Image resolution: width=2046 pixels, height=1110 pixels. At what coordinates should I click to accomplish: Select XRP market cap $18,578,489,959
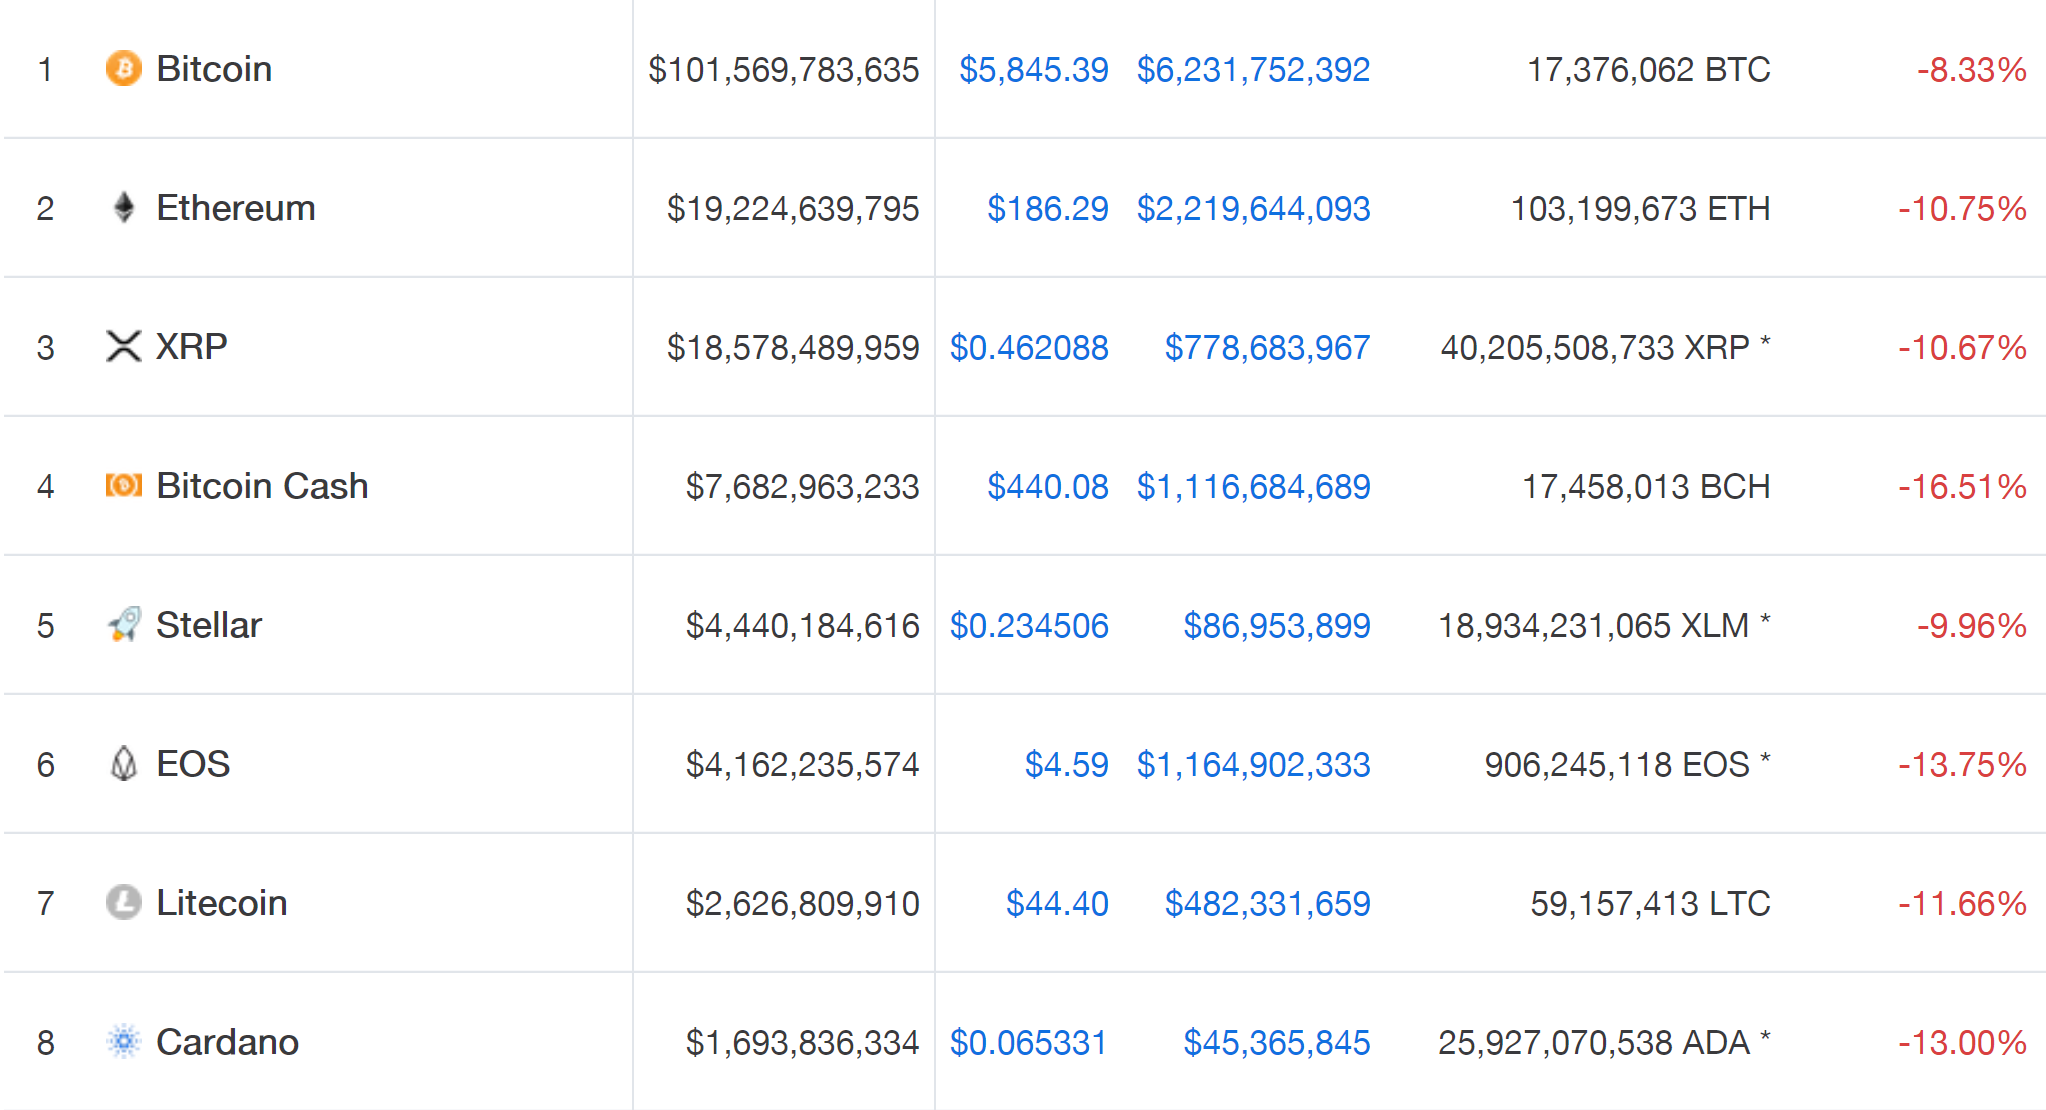coord(793,347)
